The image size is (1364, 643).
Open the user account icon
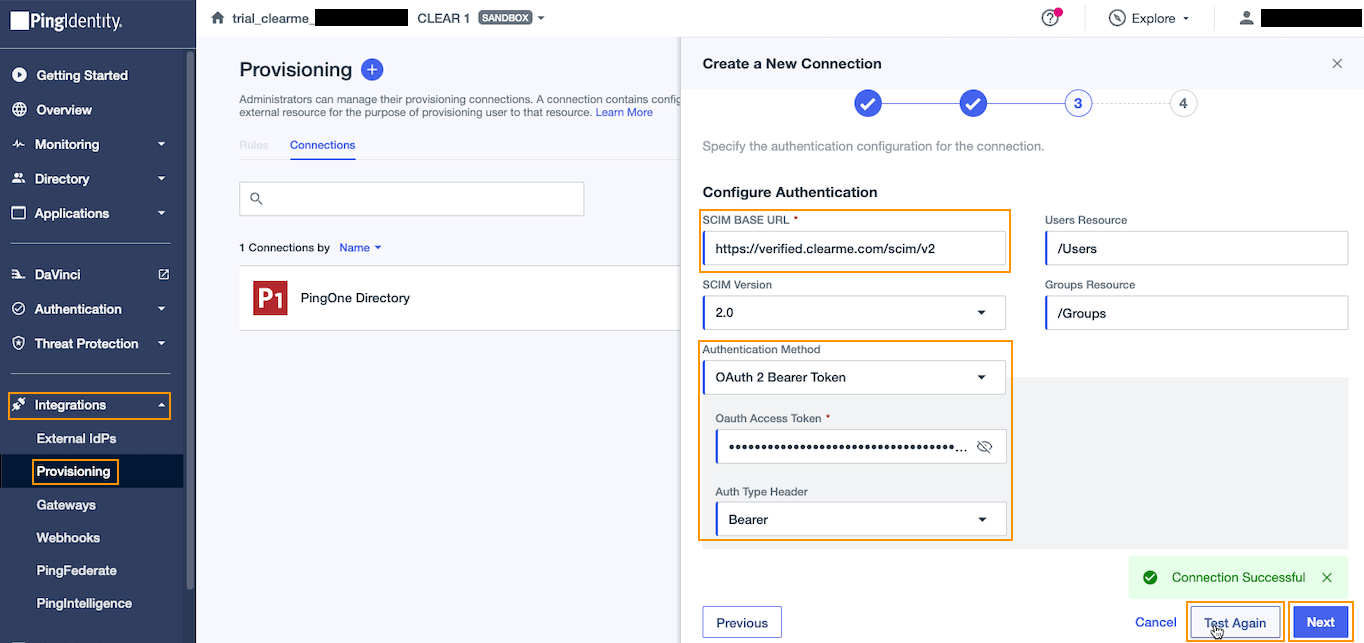click(x=1246, y=18)
